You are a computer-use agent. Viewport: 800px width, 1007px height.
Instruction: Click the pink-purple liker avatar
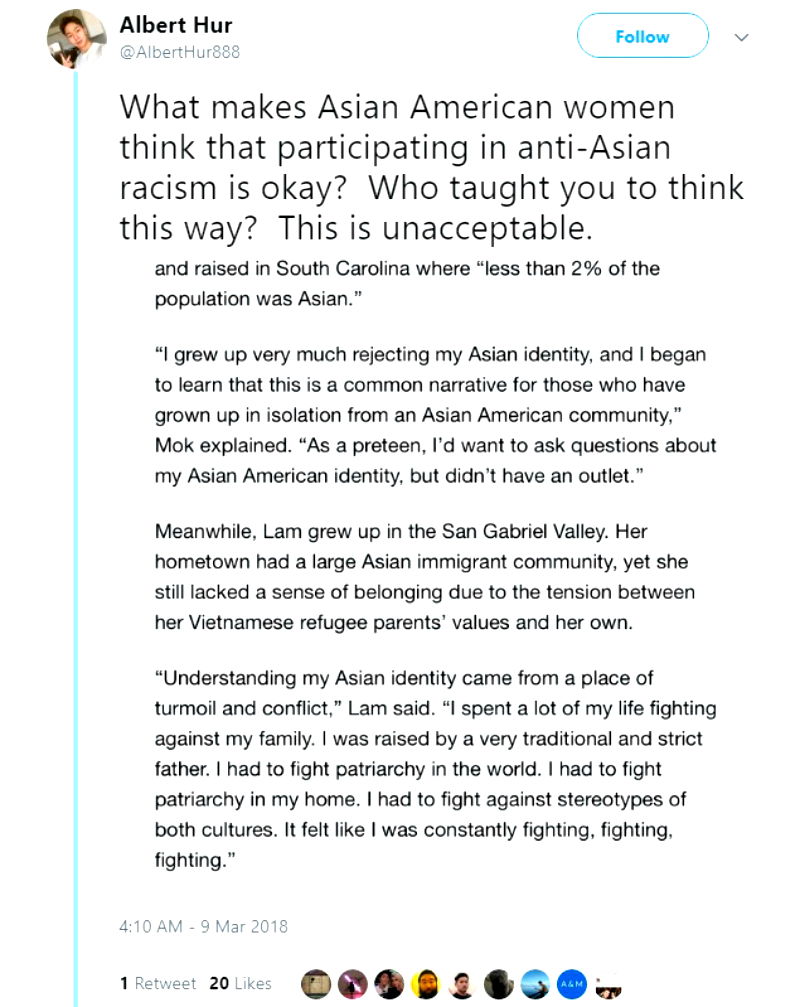pos(352,983)
